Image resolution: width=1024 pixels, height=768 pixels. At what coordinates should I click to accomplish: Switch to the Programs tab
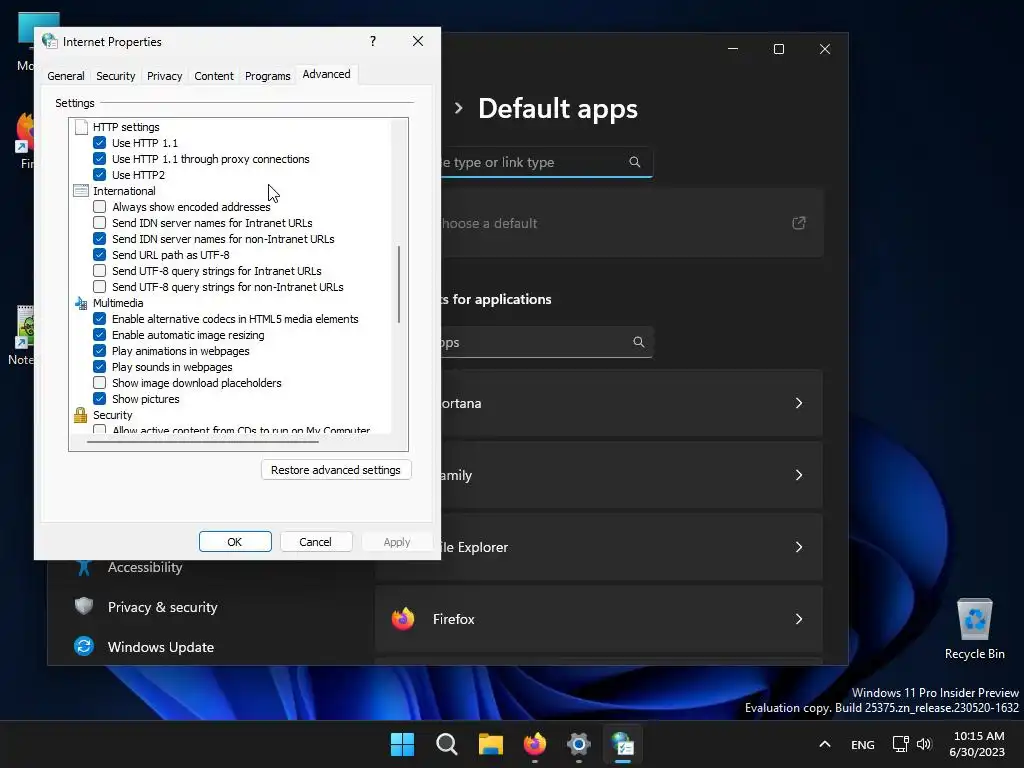268,76
